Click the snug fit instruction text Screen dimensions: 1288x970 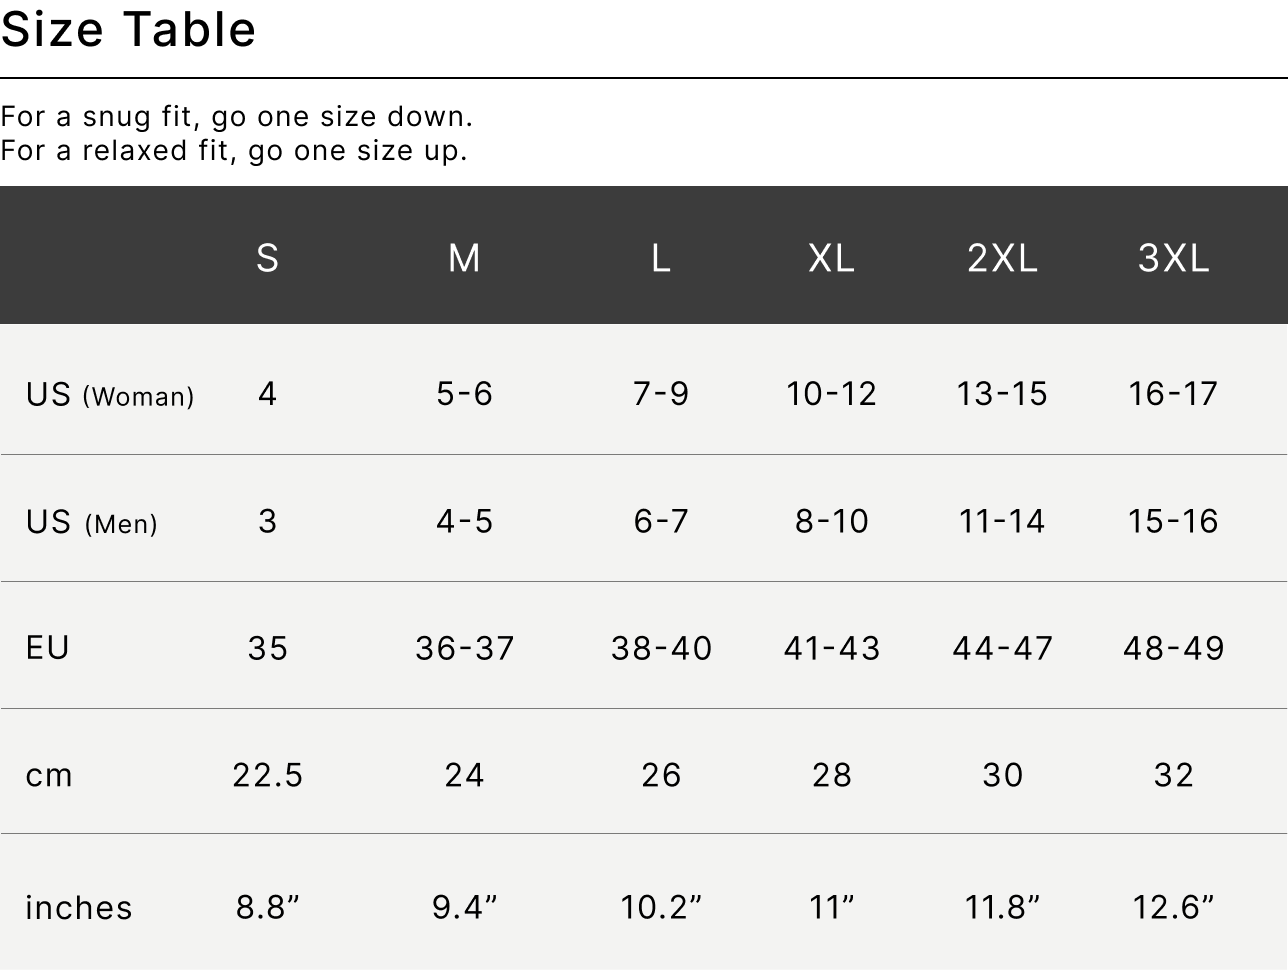(x=236, y=117)
